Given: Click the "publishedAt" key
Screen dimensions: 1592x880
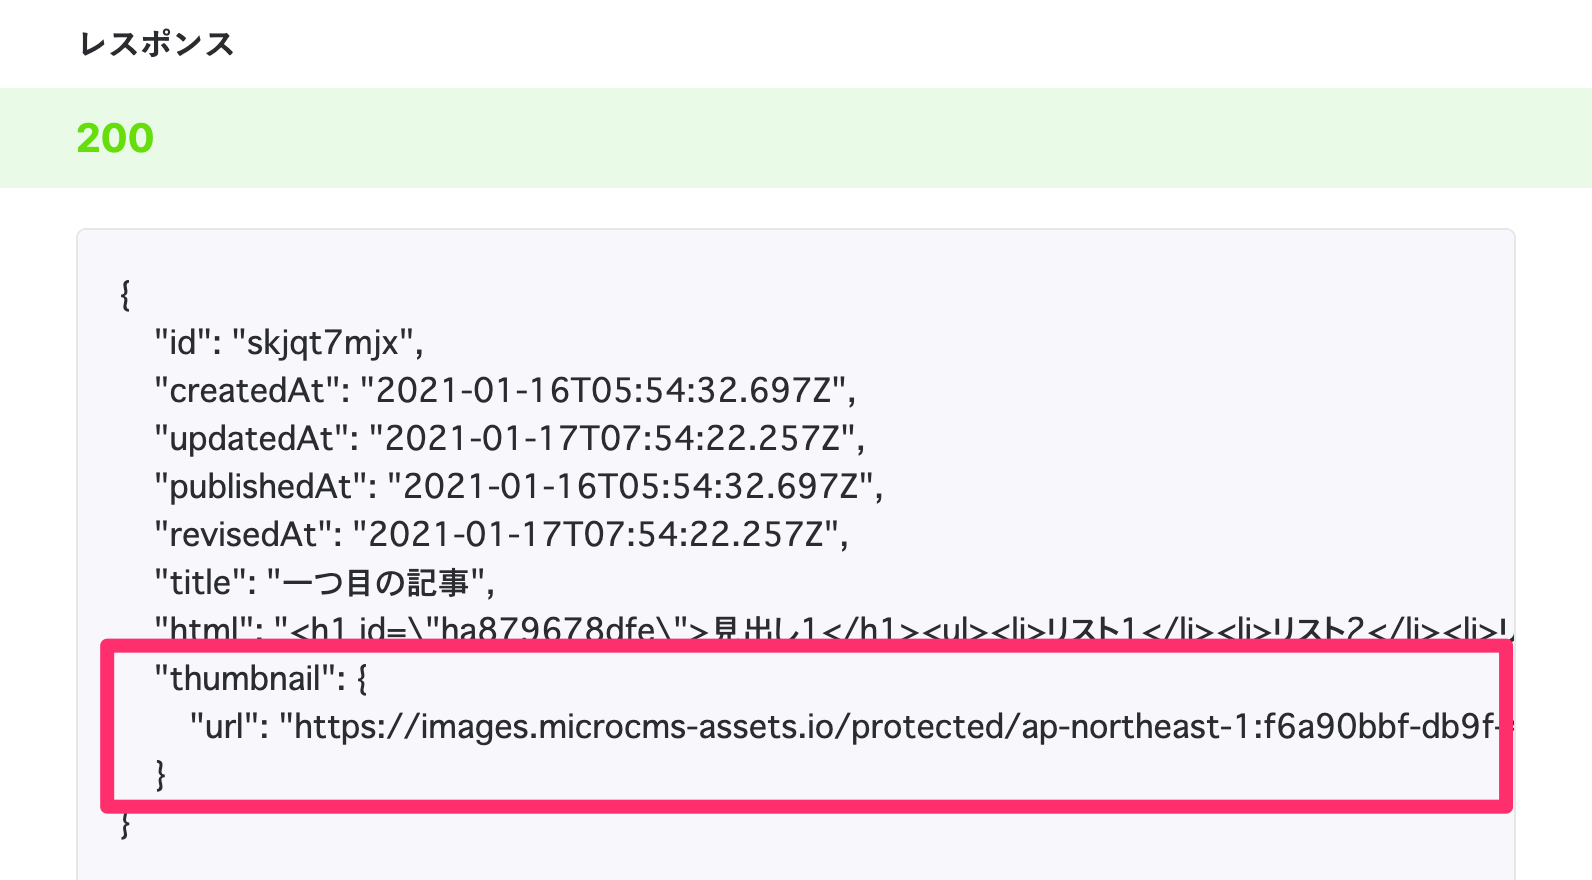Looking at the screenshot, I should tap(260, 487).
